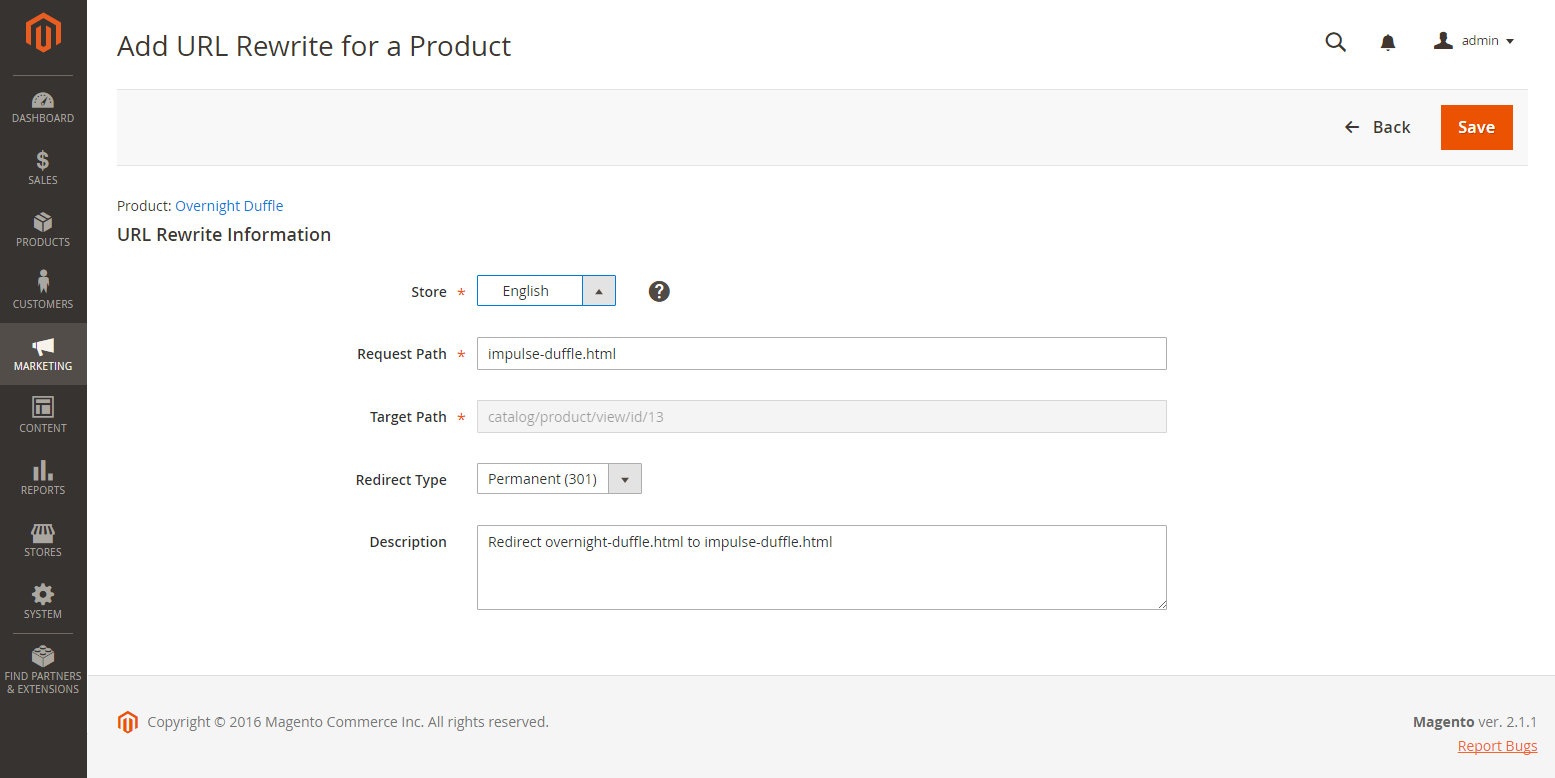
Task: Open the Sales menu
Action: coord(43,168)
